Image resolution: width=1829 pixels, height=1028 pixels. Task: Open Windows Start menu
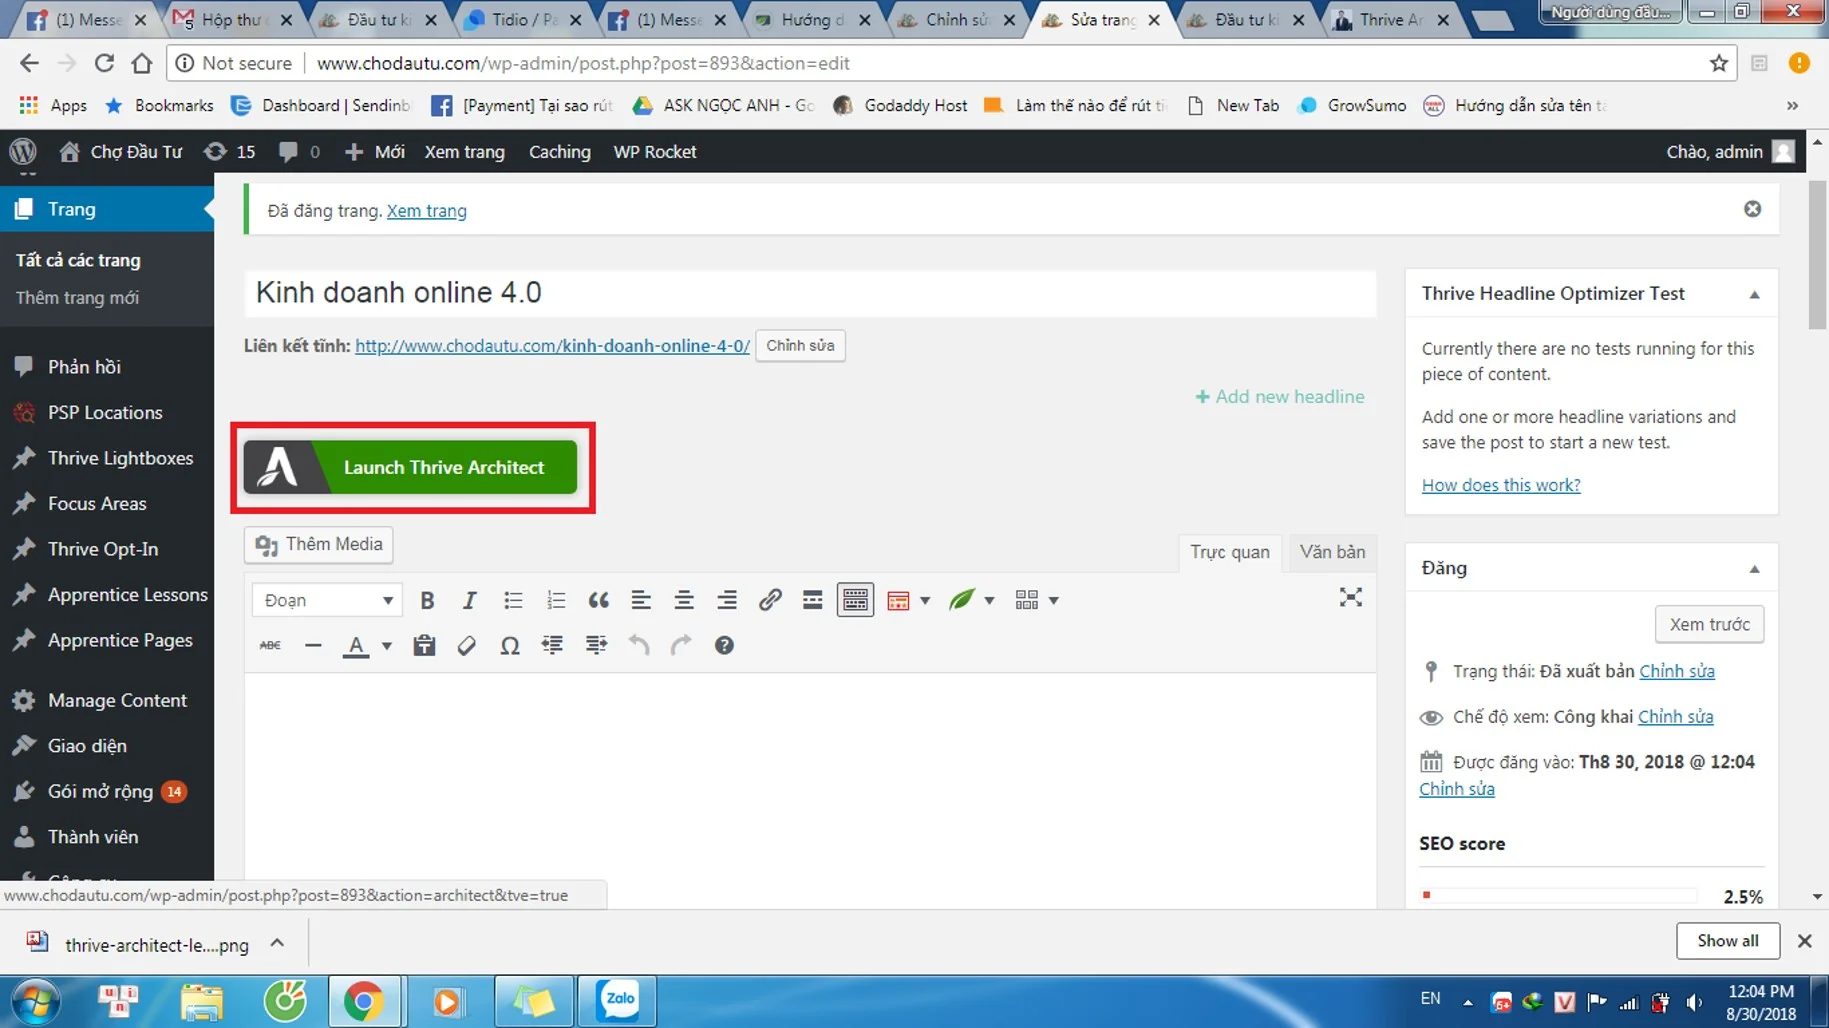(35, 1001)
